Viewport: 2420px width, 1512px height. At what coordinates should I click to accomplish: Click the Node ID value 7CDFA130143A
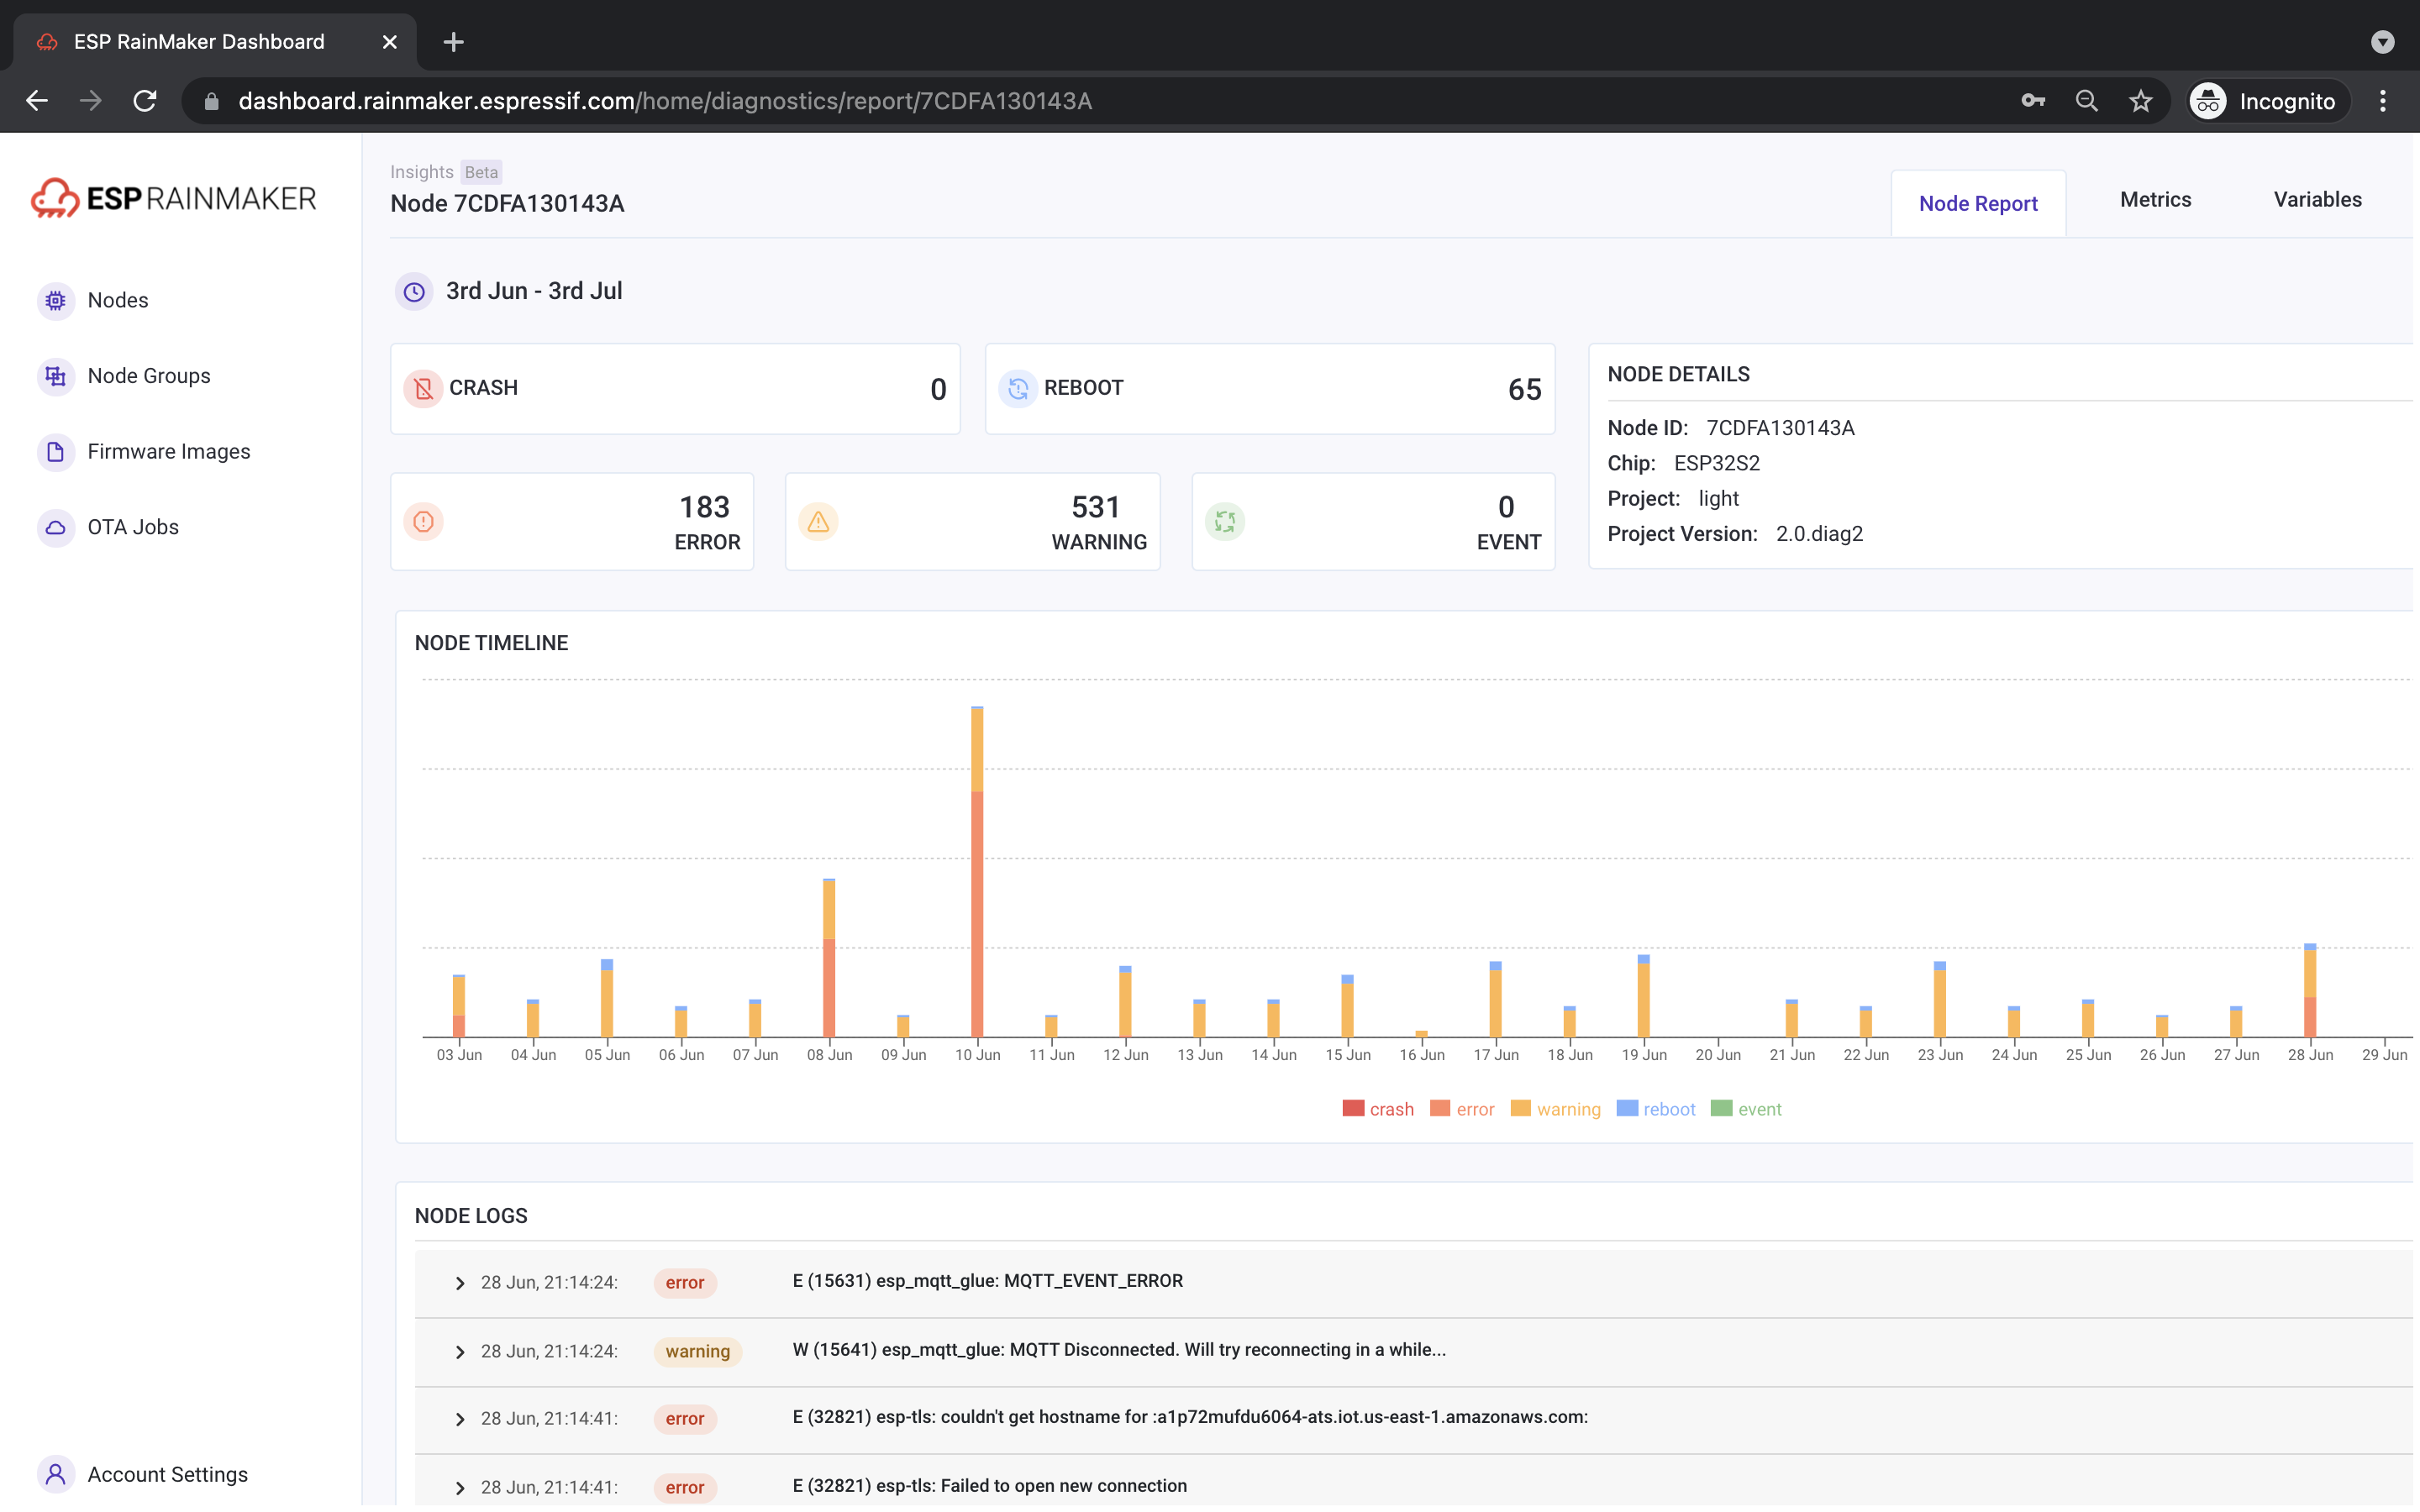click(1780, 428)
